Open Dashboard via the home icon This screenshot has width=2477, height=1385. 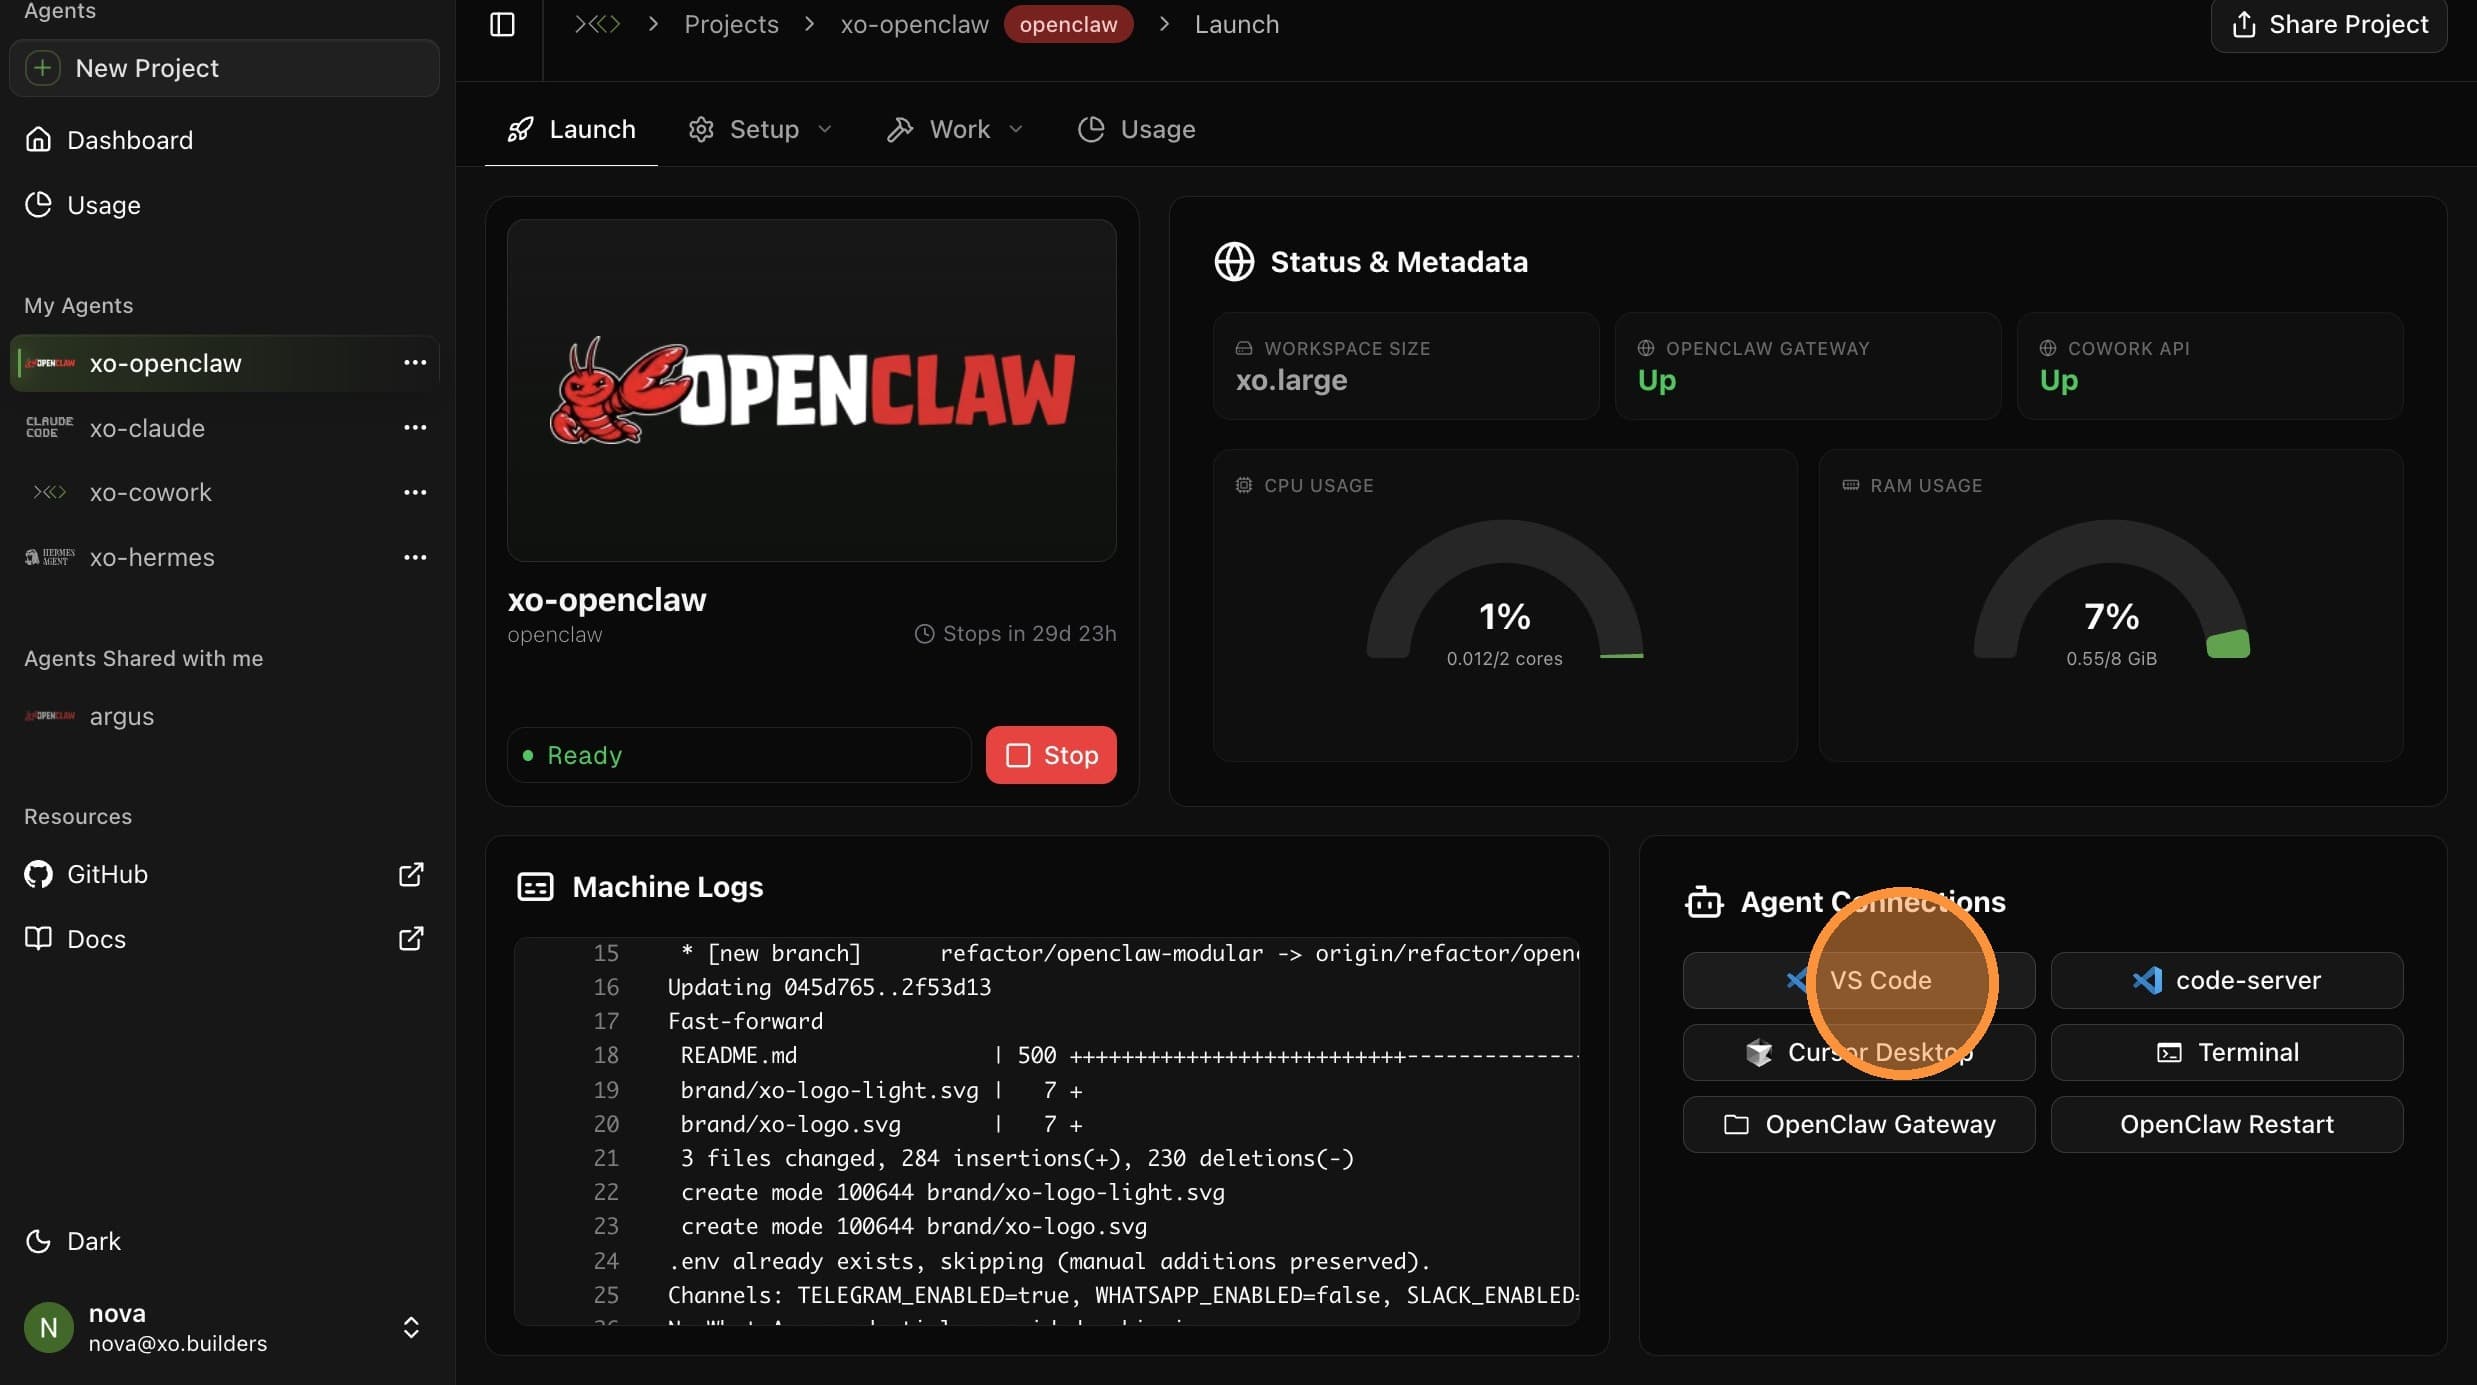(x=38, y=139)
